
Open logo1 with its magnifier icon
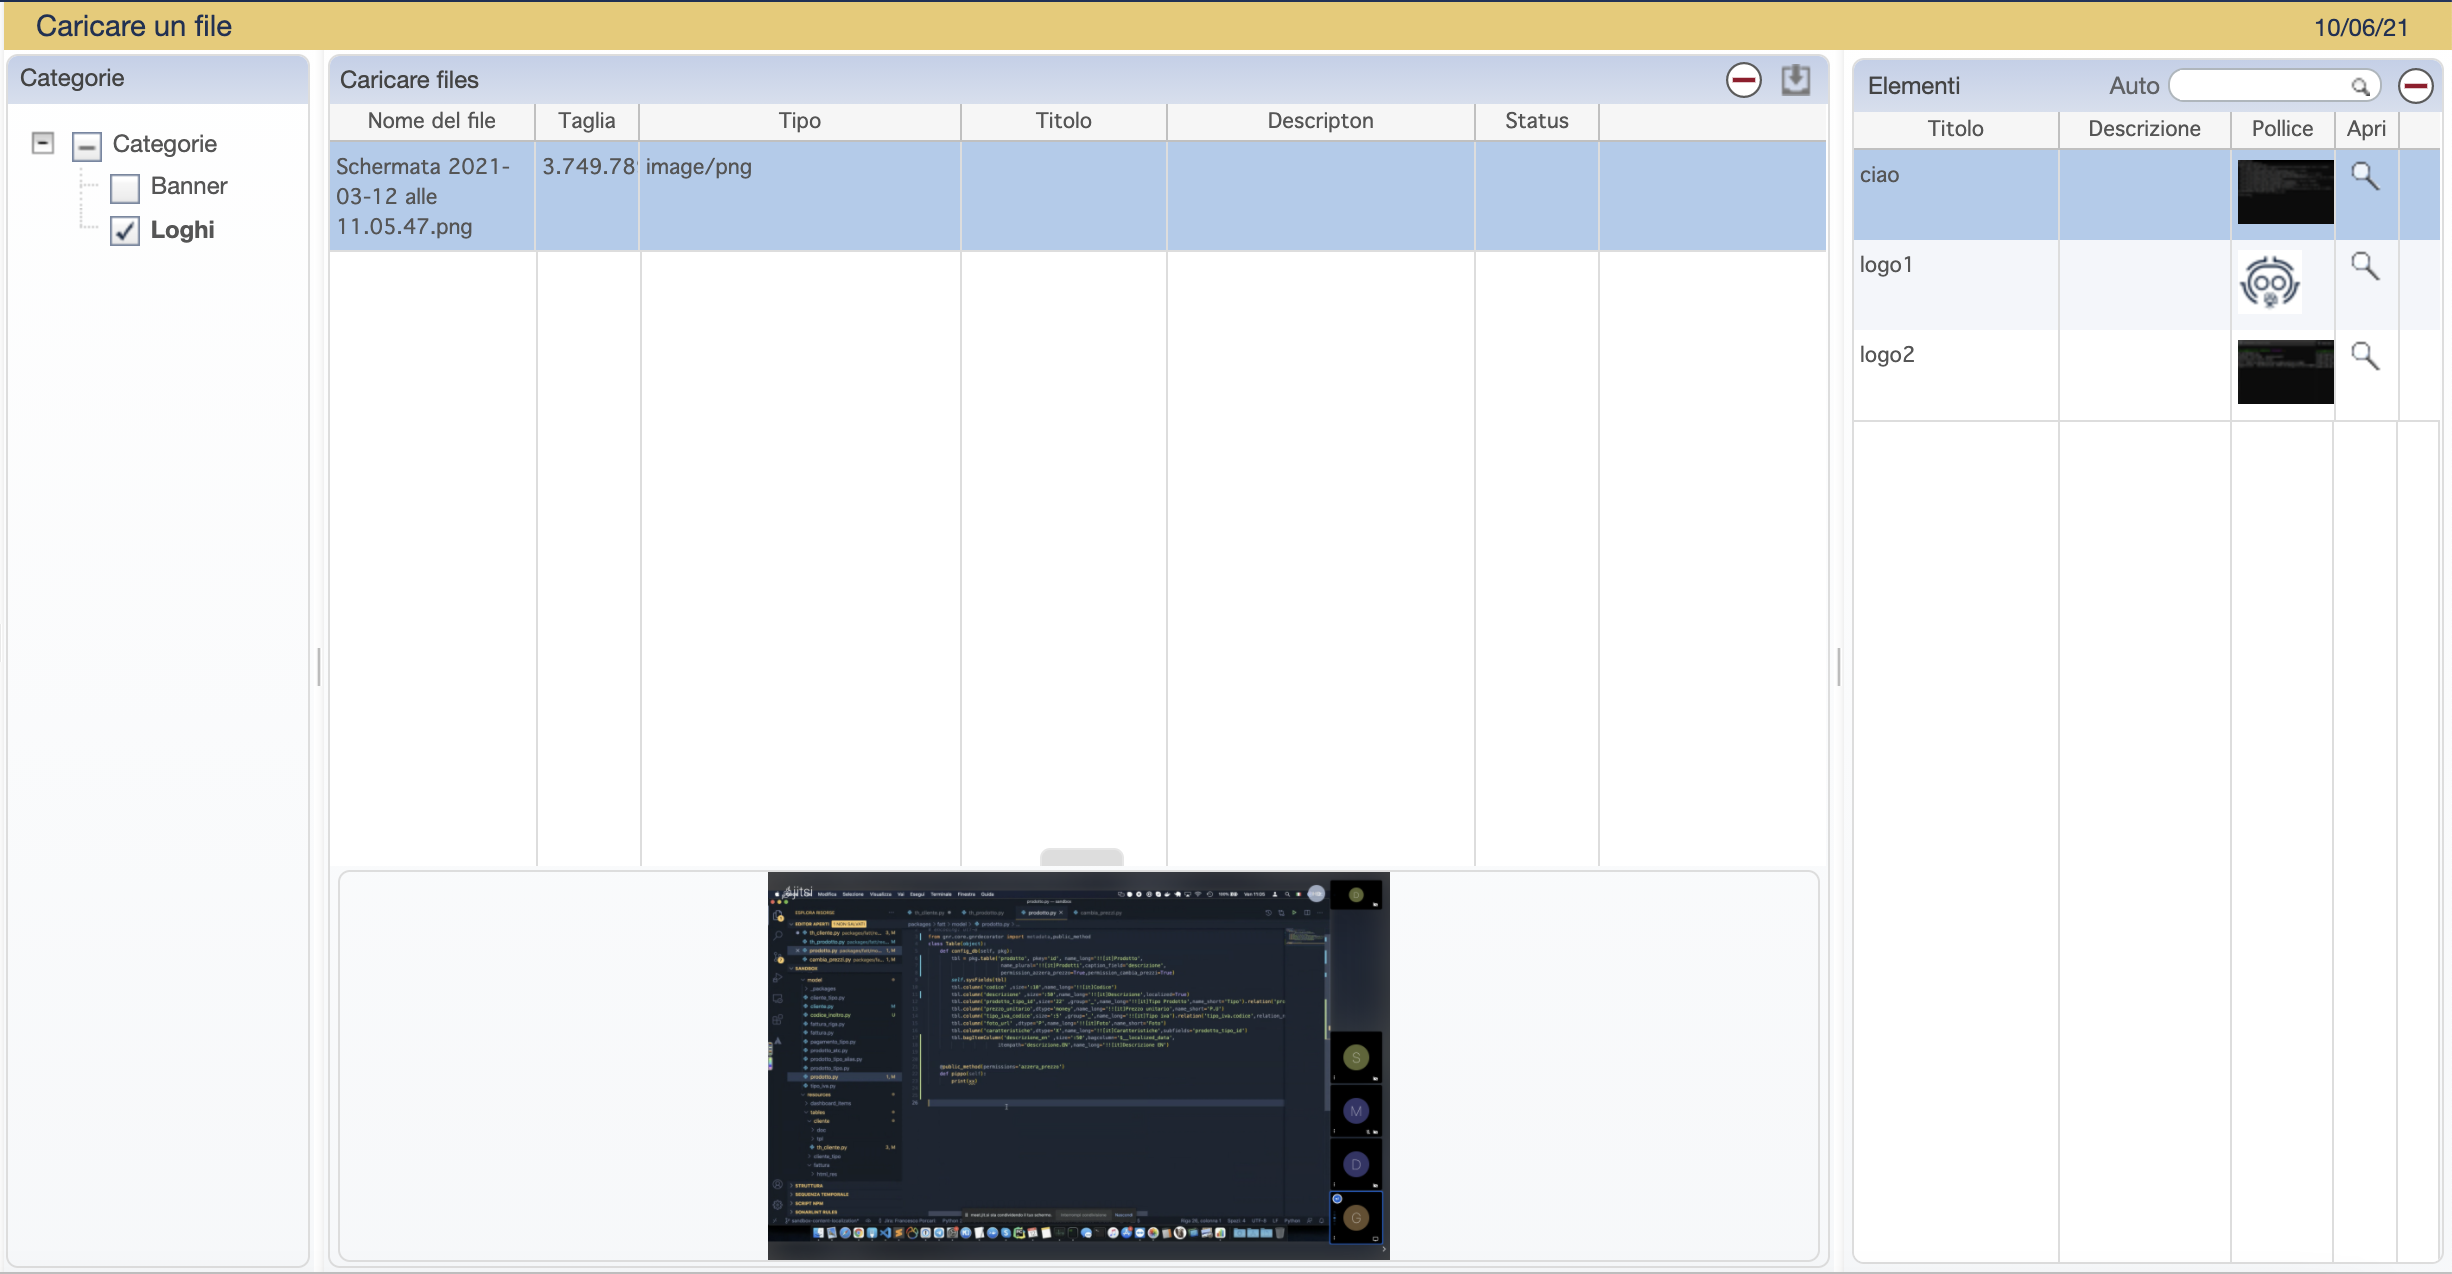2365,266
